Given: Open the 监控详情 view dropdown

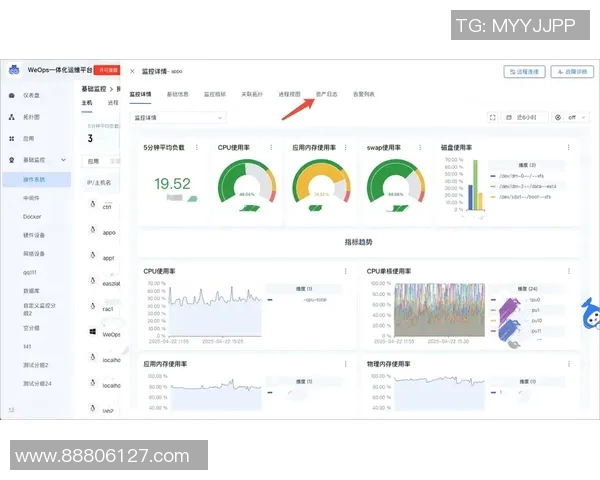Looking at the screenshot, I should tap(178, 118).
